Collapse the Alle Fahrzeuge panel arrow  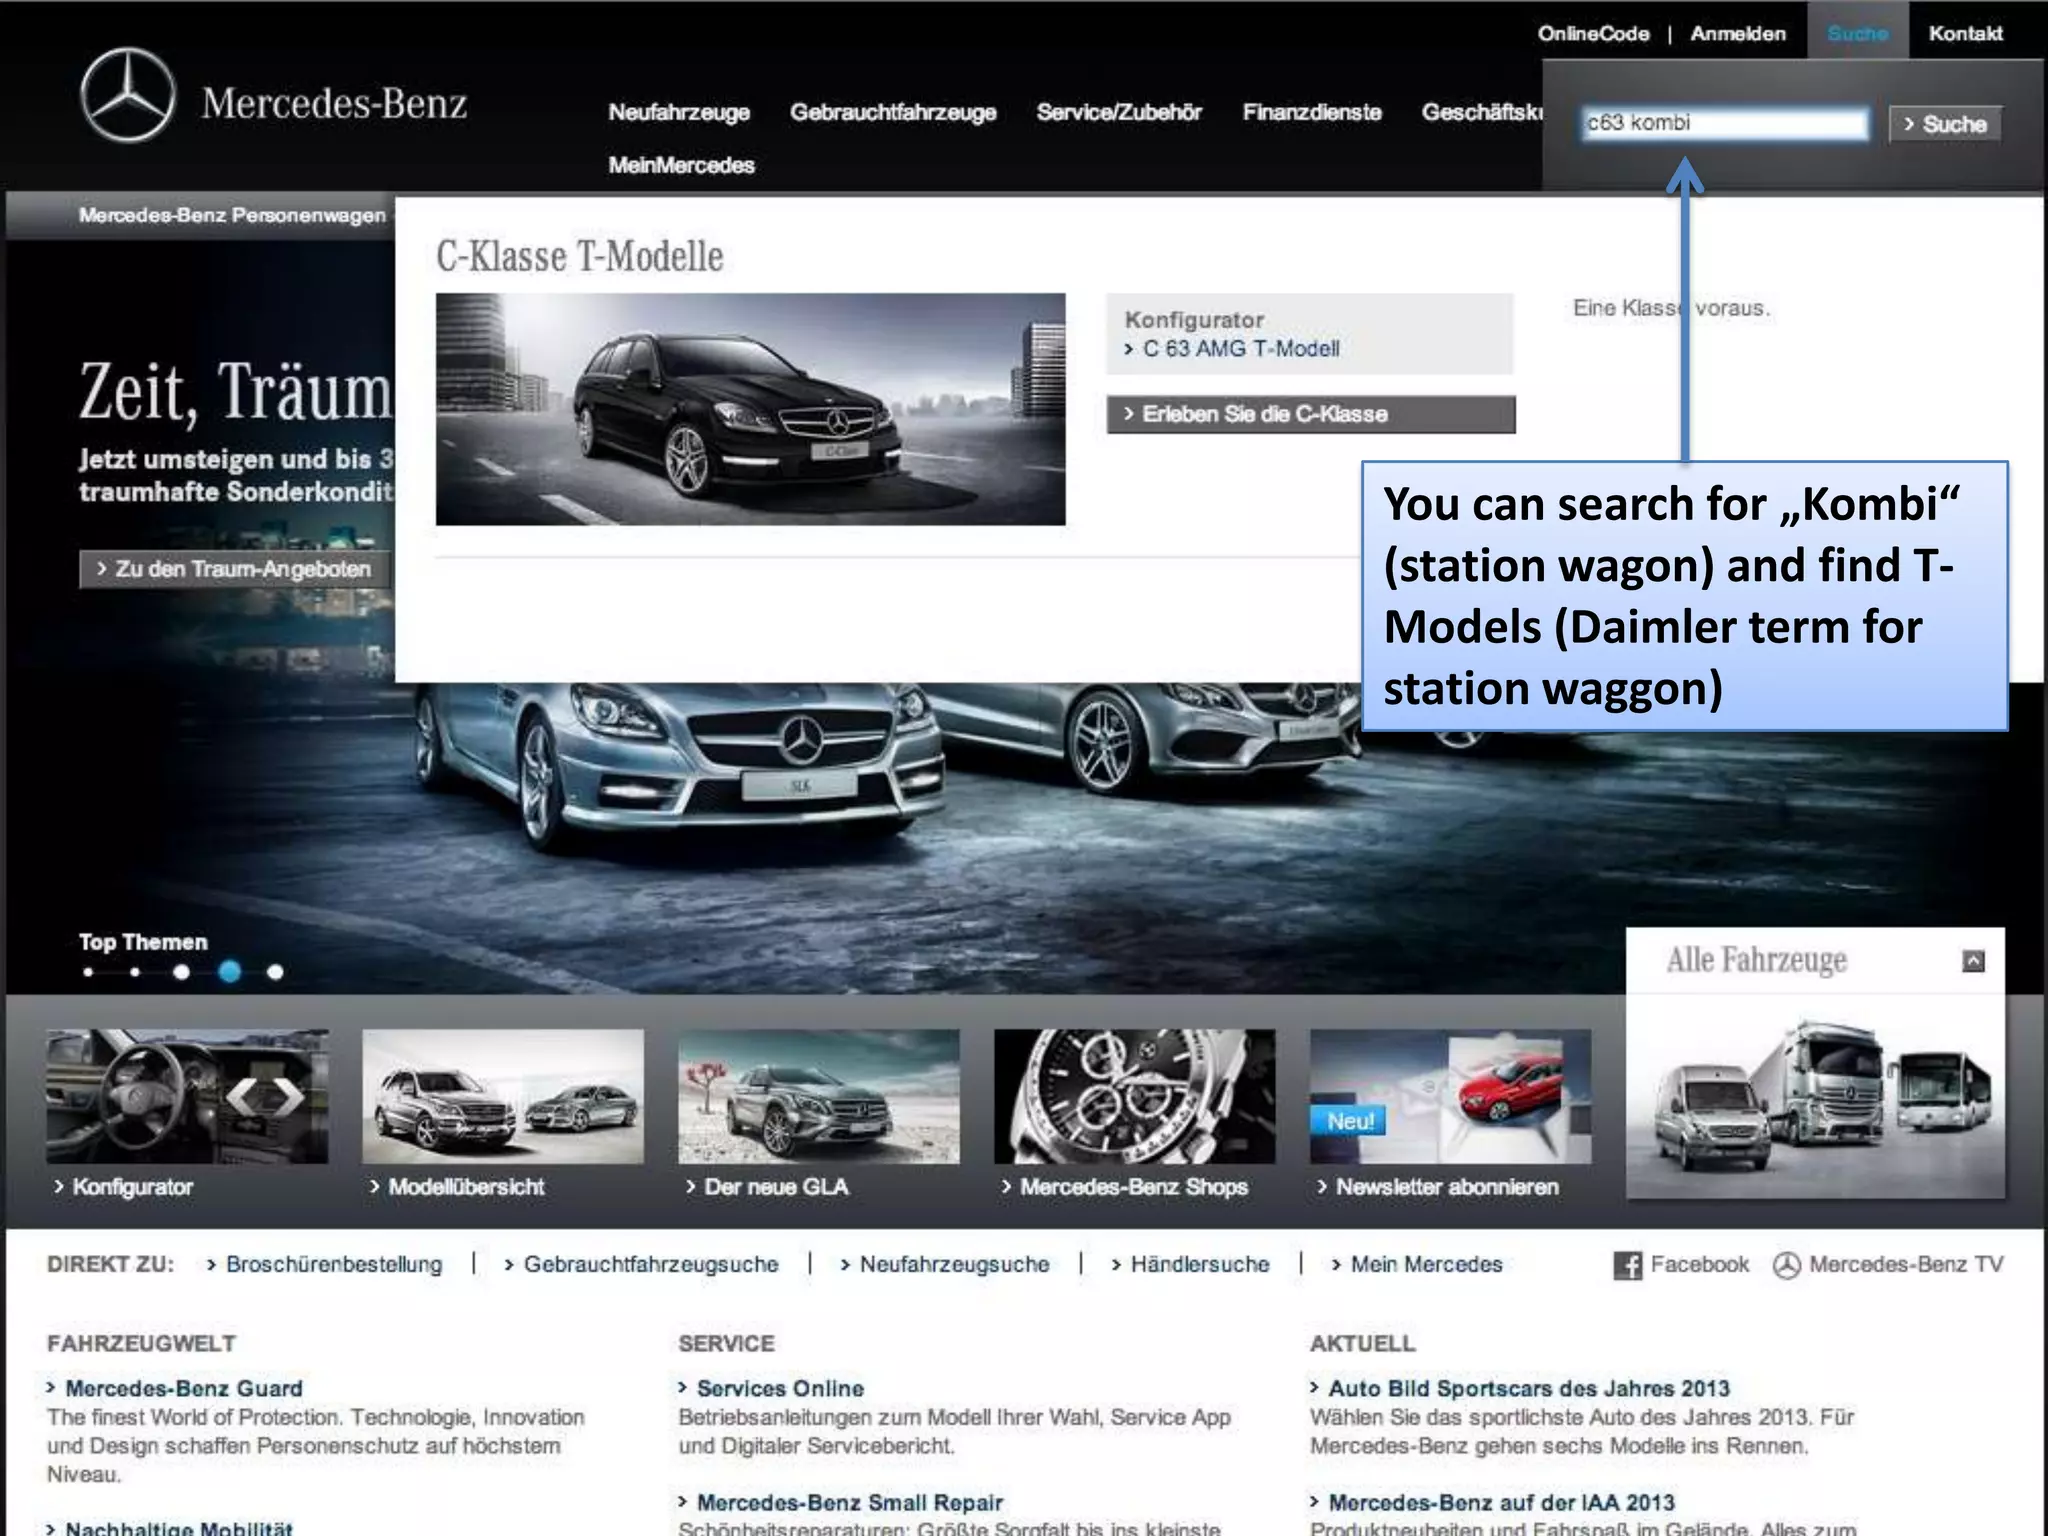point(1973,961)
